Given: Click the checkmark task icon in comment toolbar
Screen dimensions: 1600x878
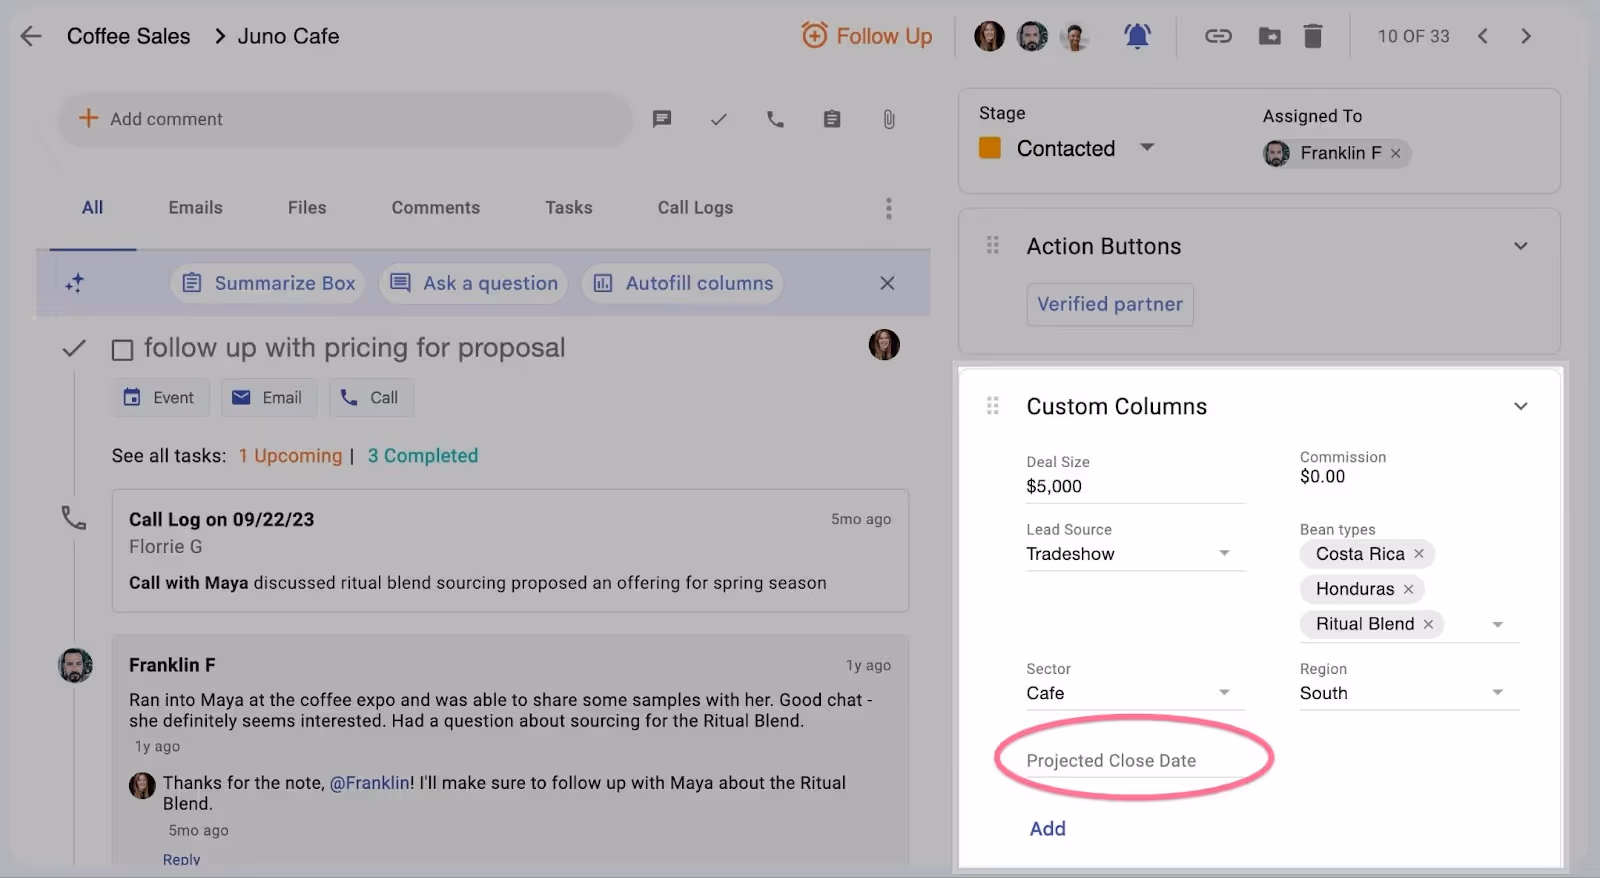Looking at the screenshot, I should click(x=718, y=119).
